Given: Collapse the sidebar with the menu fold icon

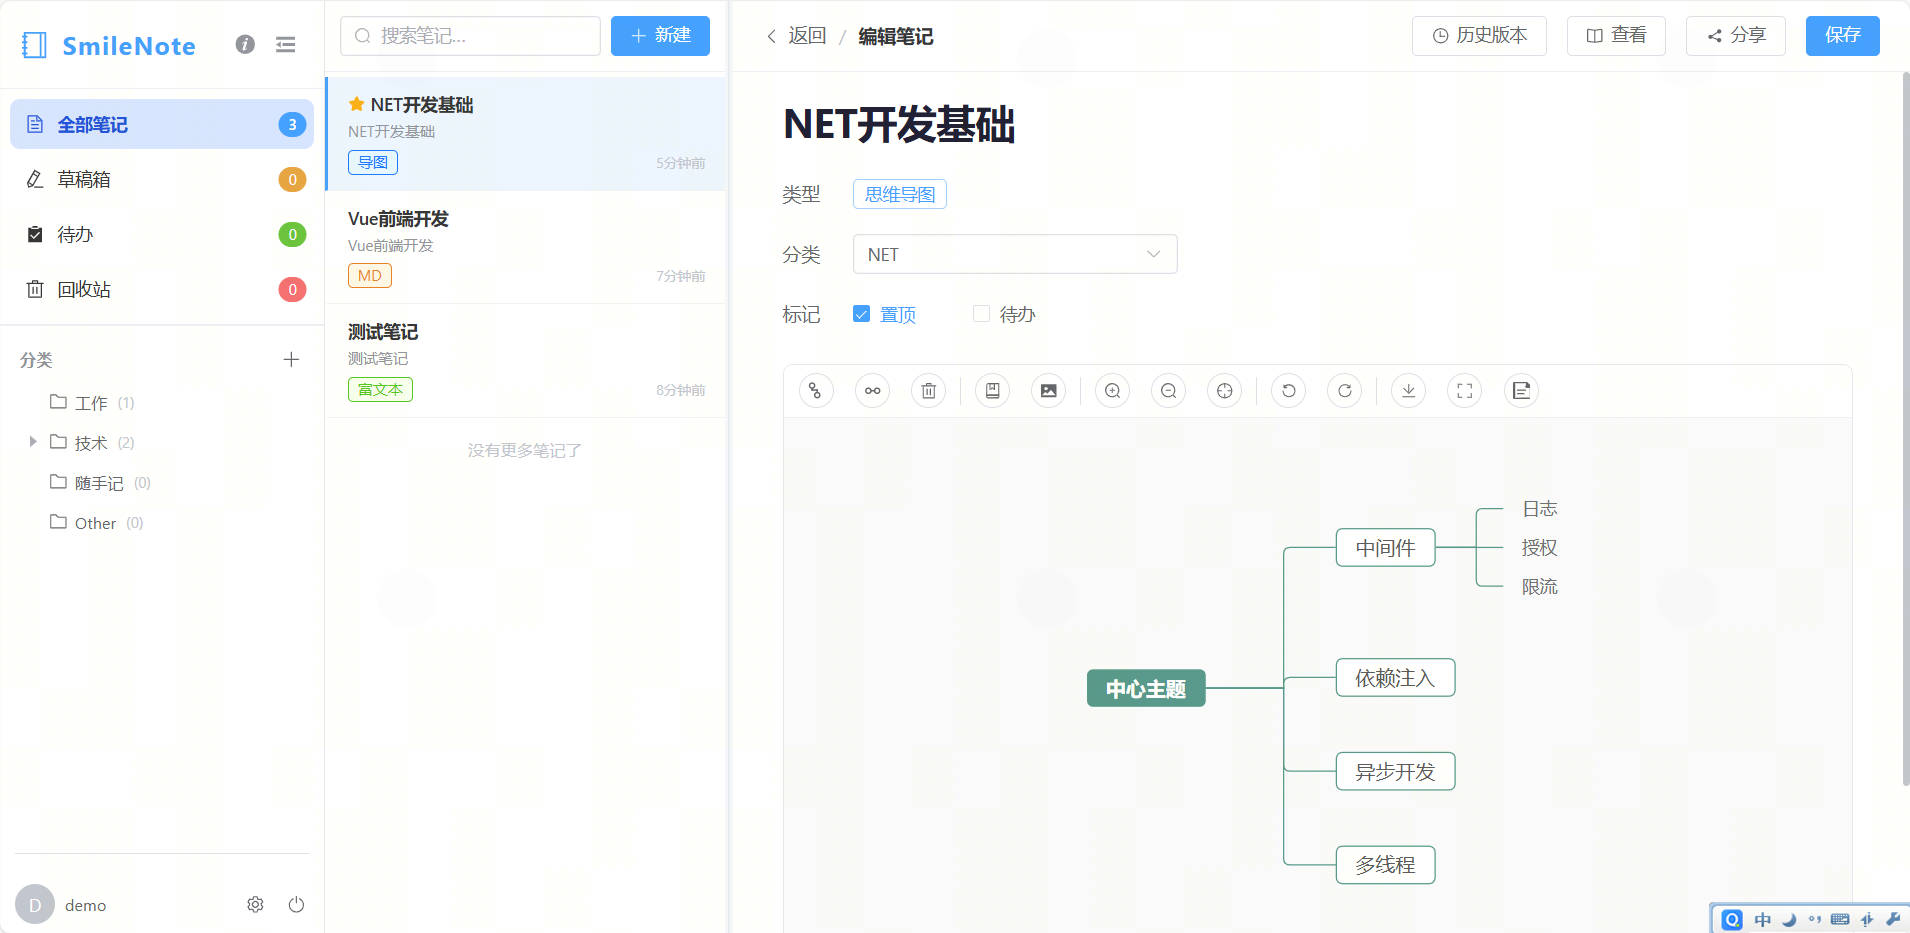Looking at the screenshot, I should click(286, 44).
